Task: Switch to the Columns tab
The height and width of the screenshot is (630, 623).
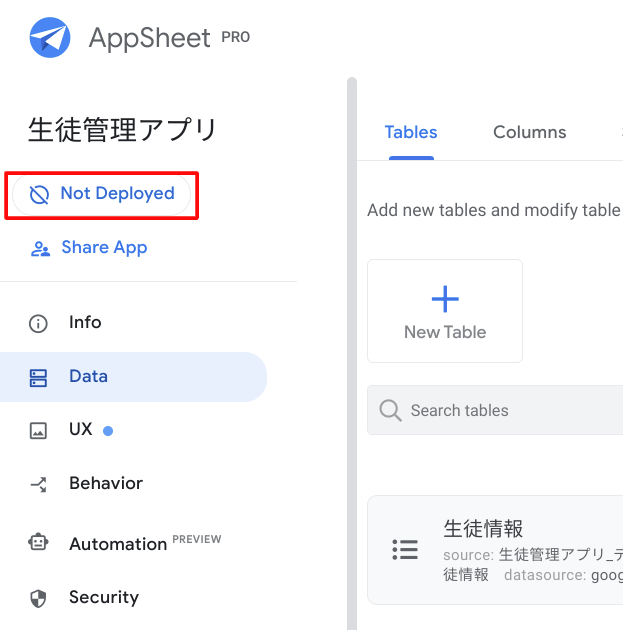Action: point(529,132)
